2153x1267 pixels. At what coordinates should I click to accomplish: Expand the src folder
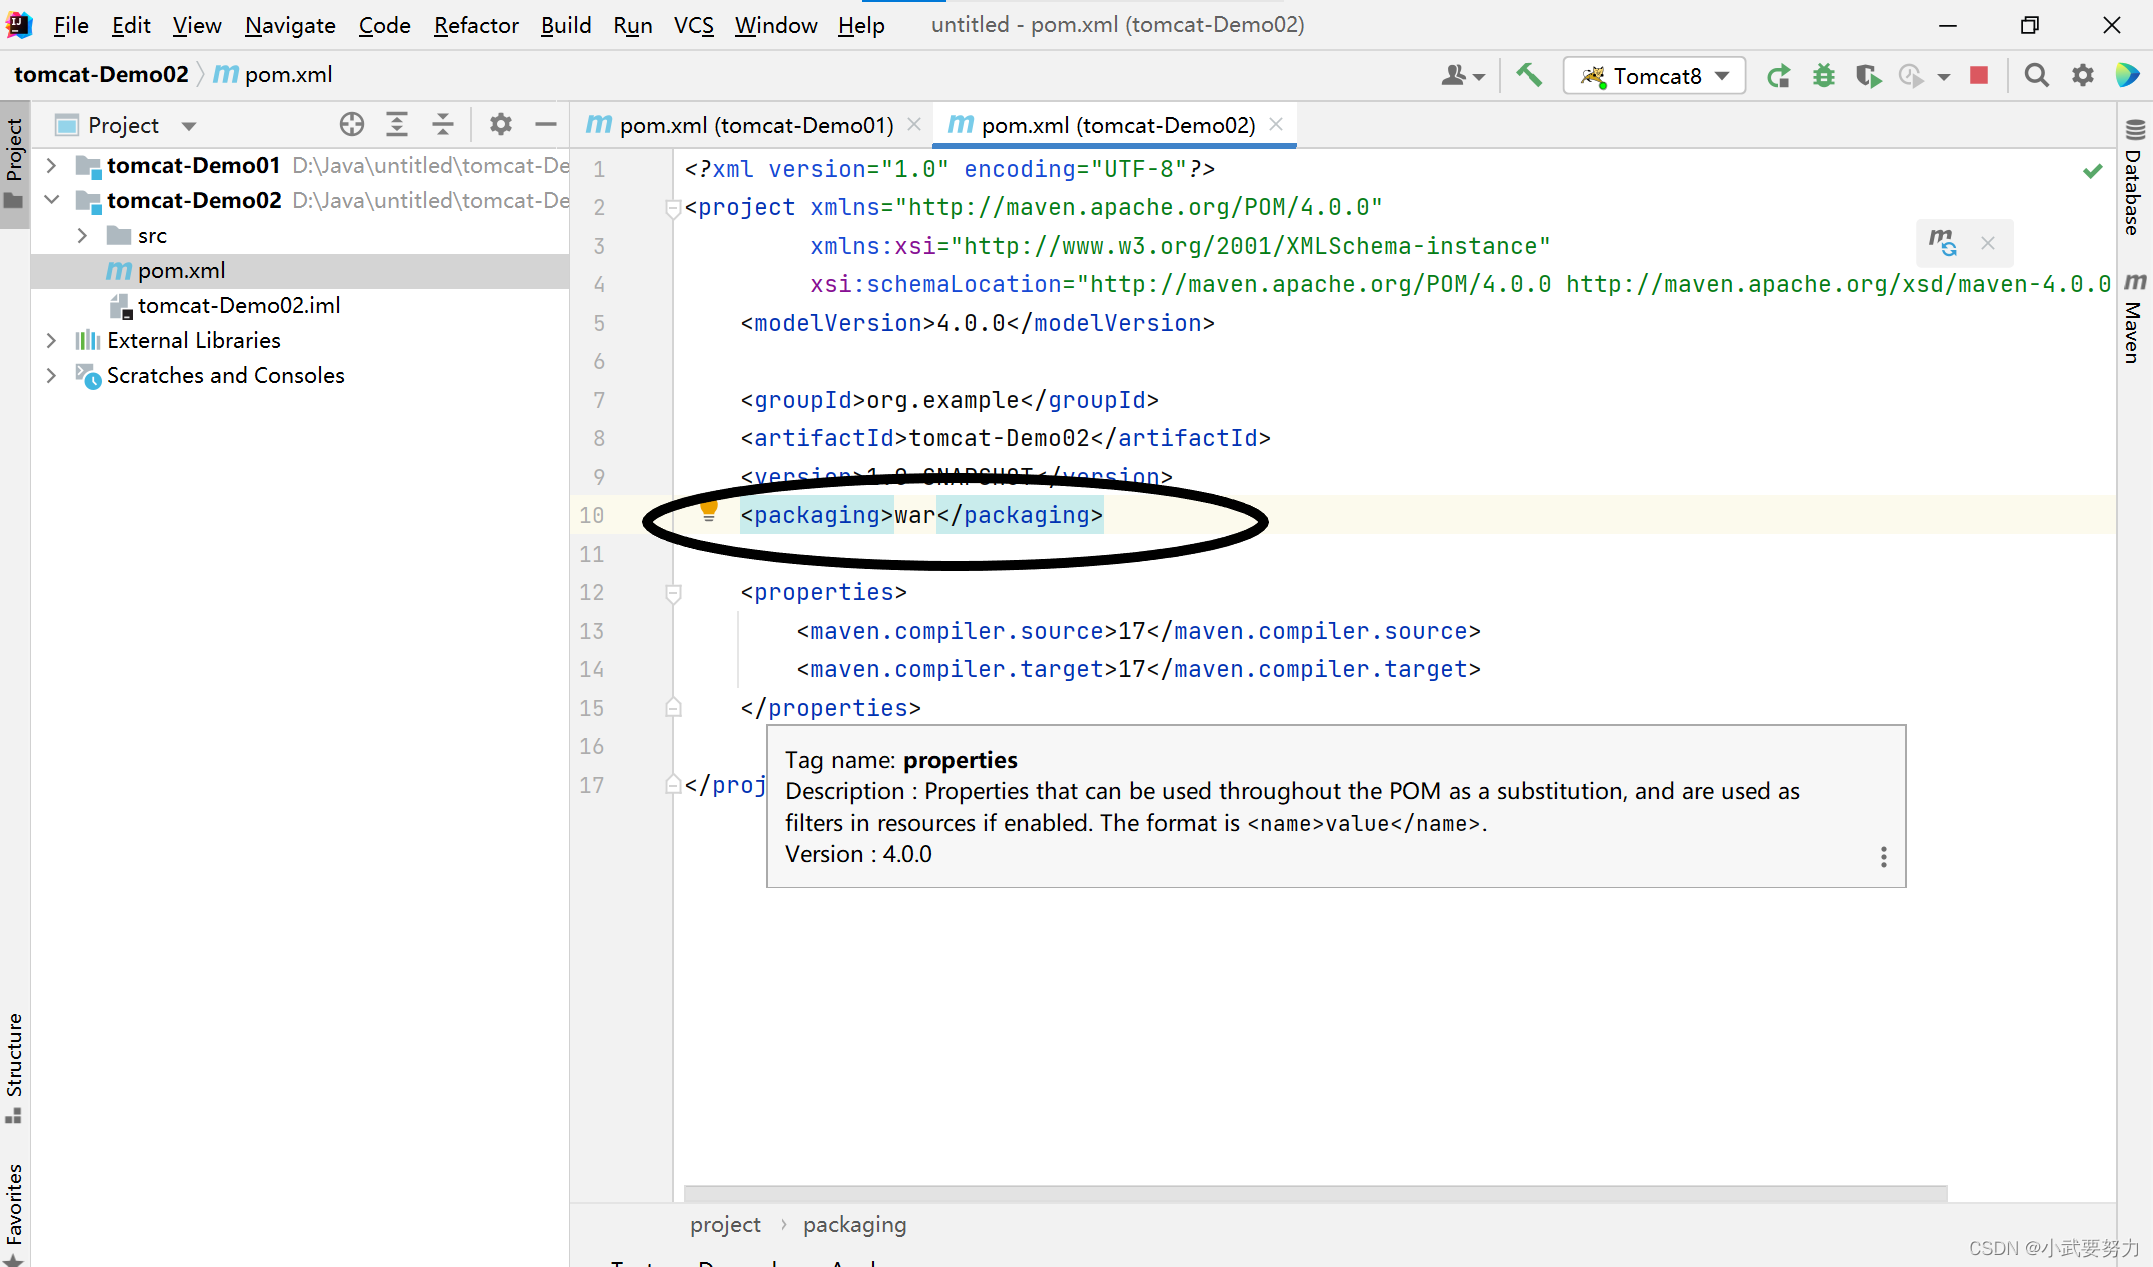coord(83,235)
